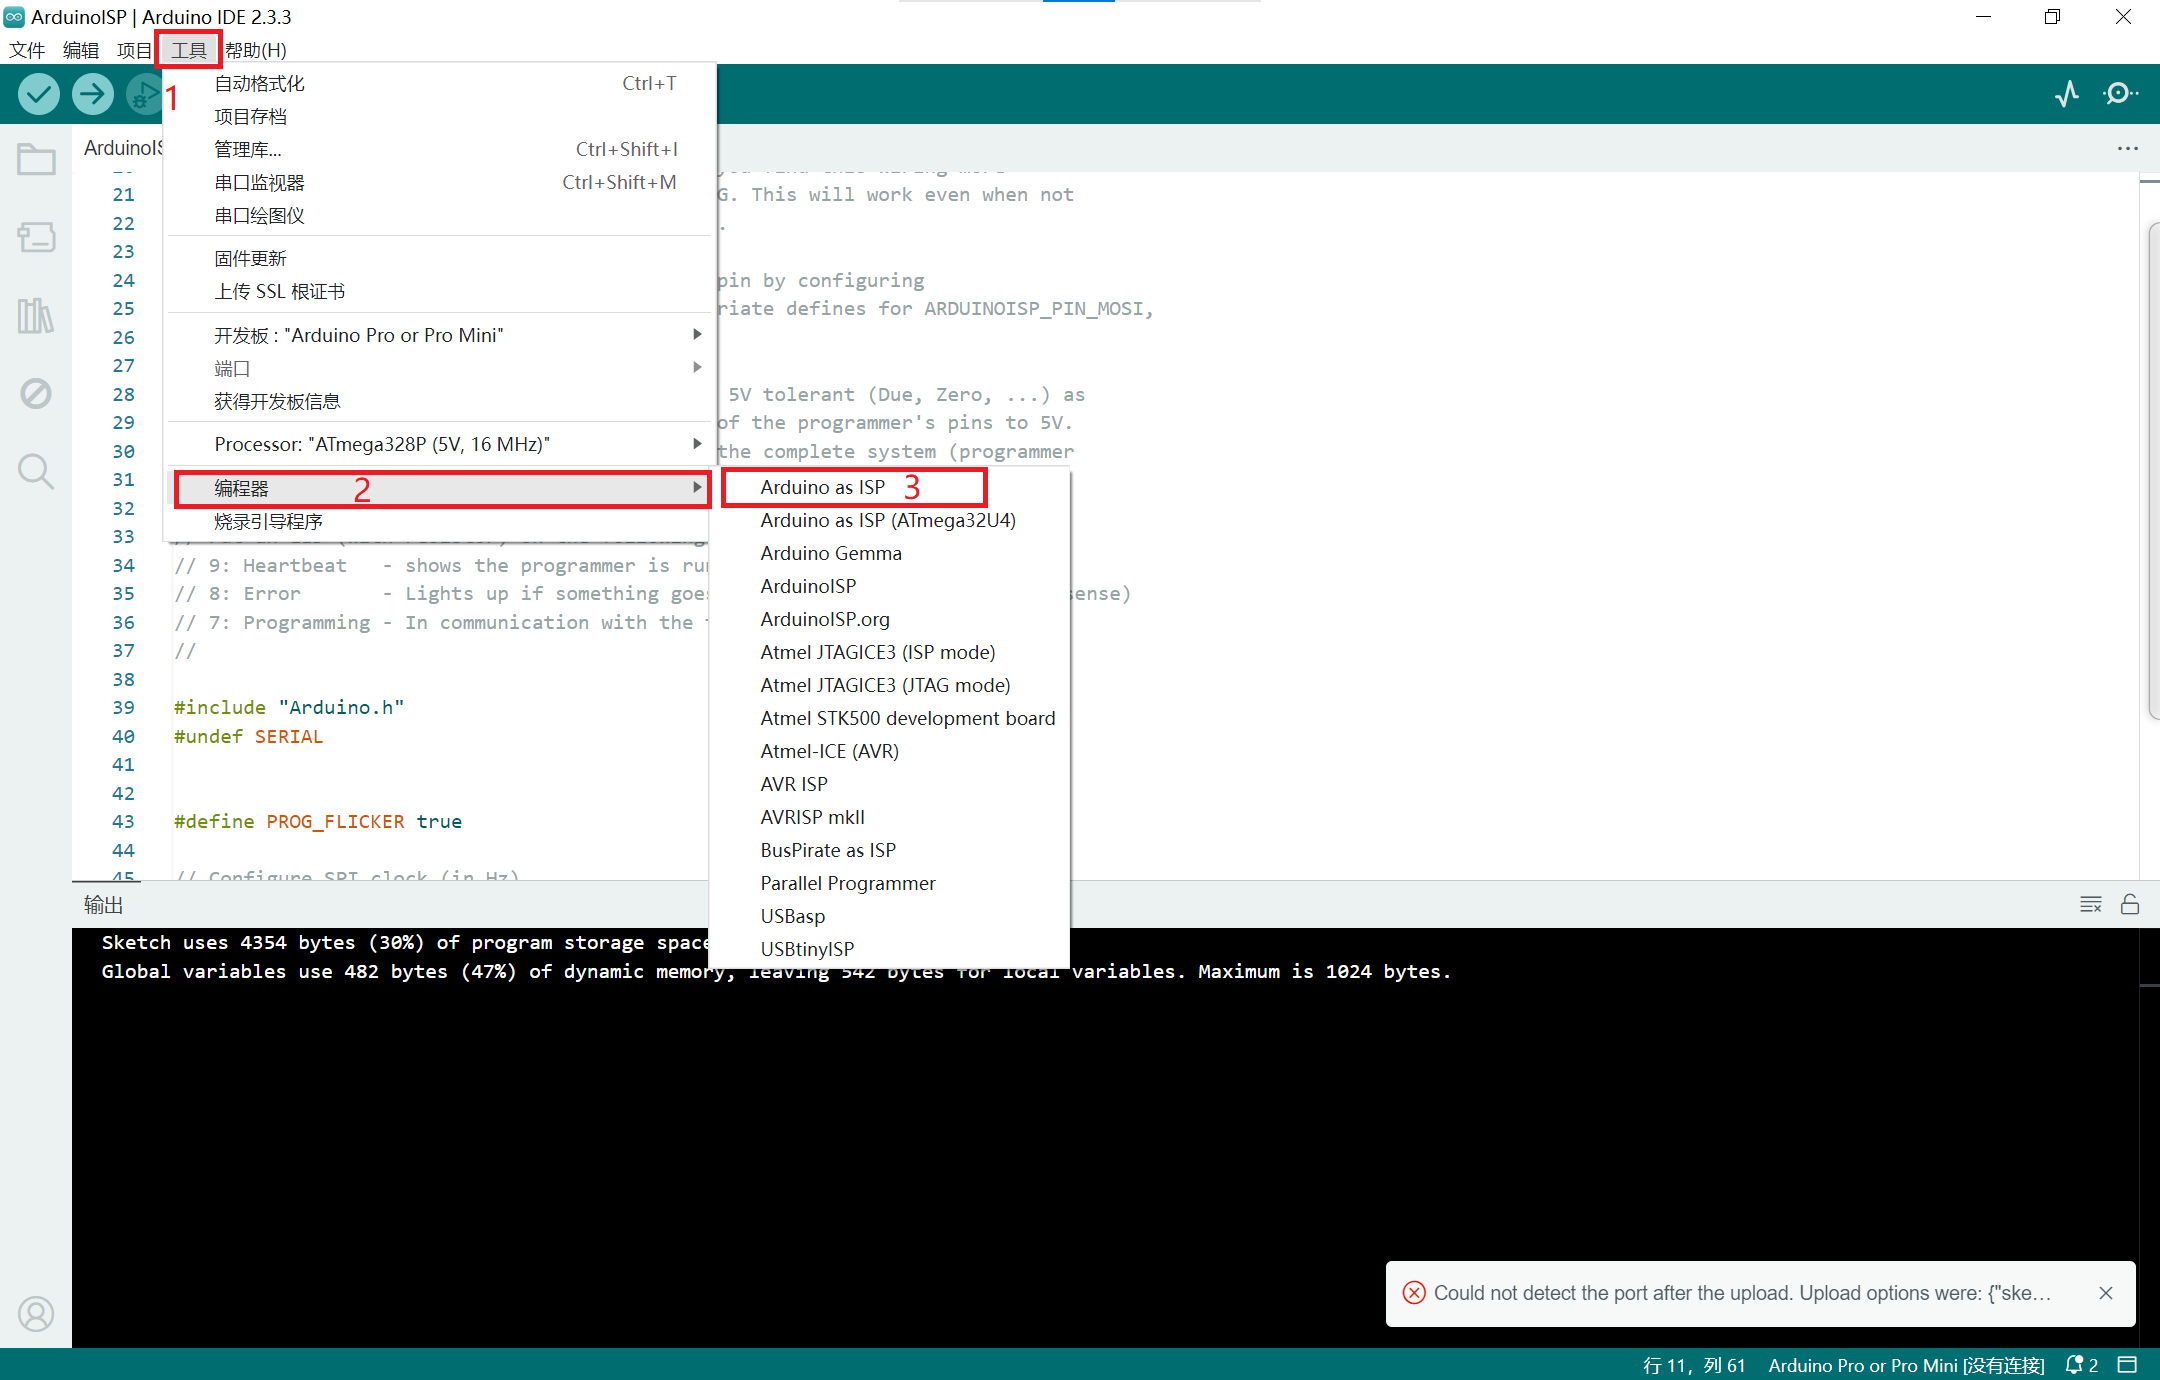Screen dimensions: 2160x1380
Task: Click the Upload arrow button
Action: (93, 94)
